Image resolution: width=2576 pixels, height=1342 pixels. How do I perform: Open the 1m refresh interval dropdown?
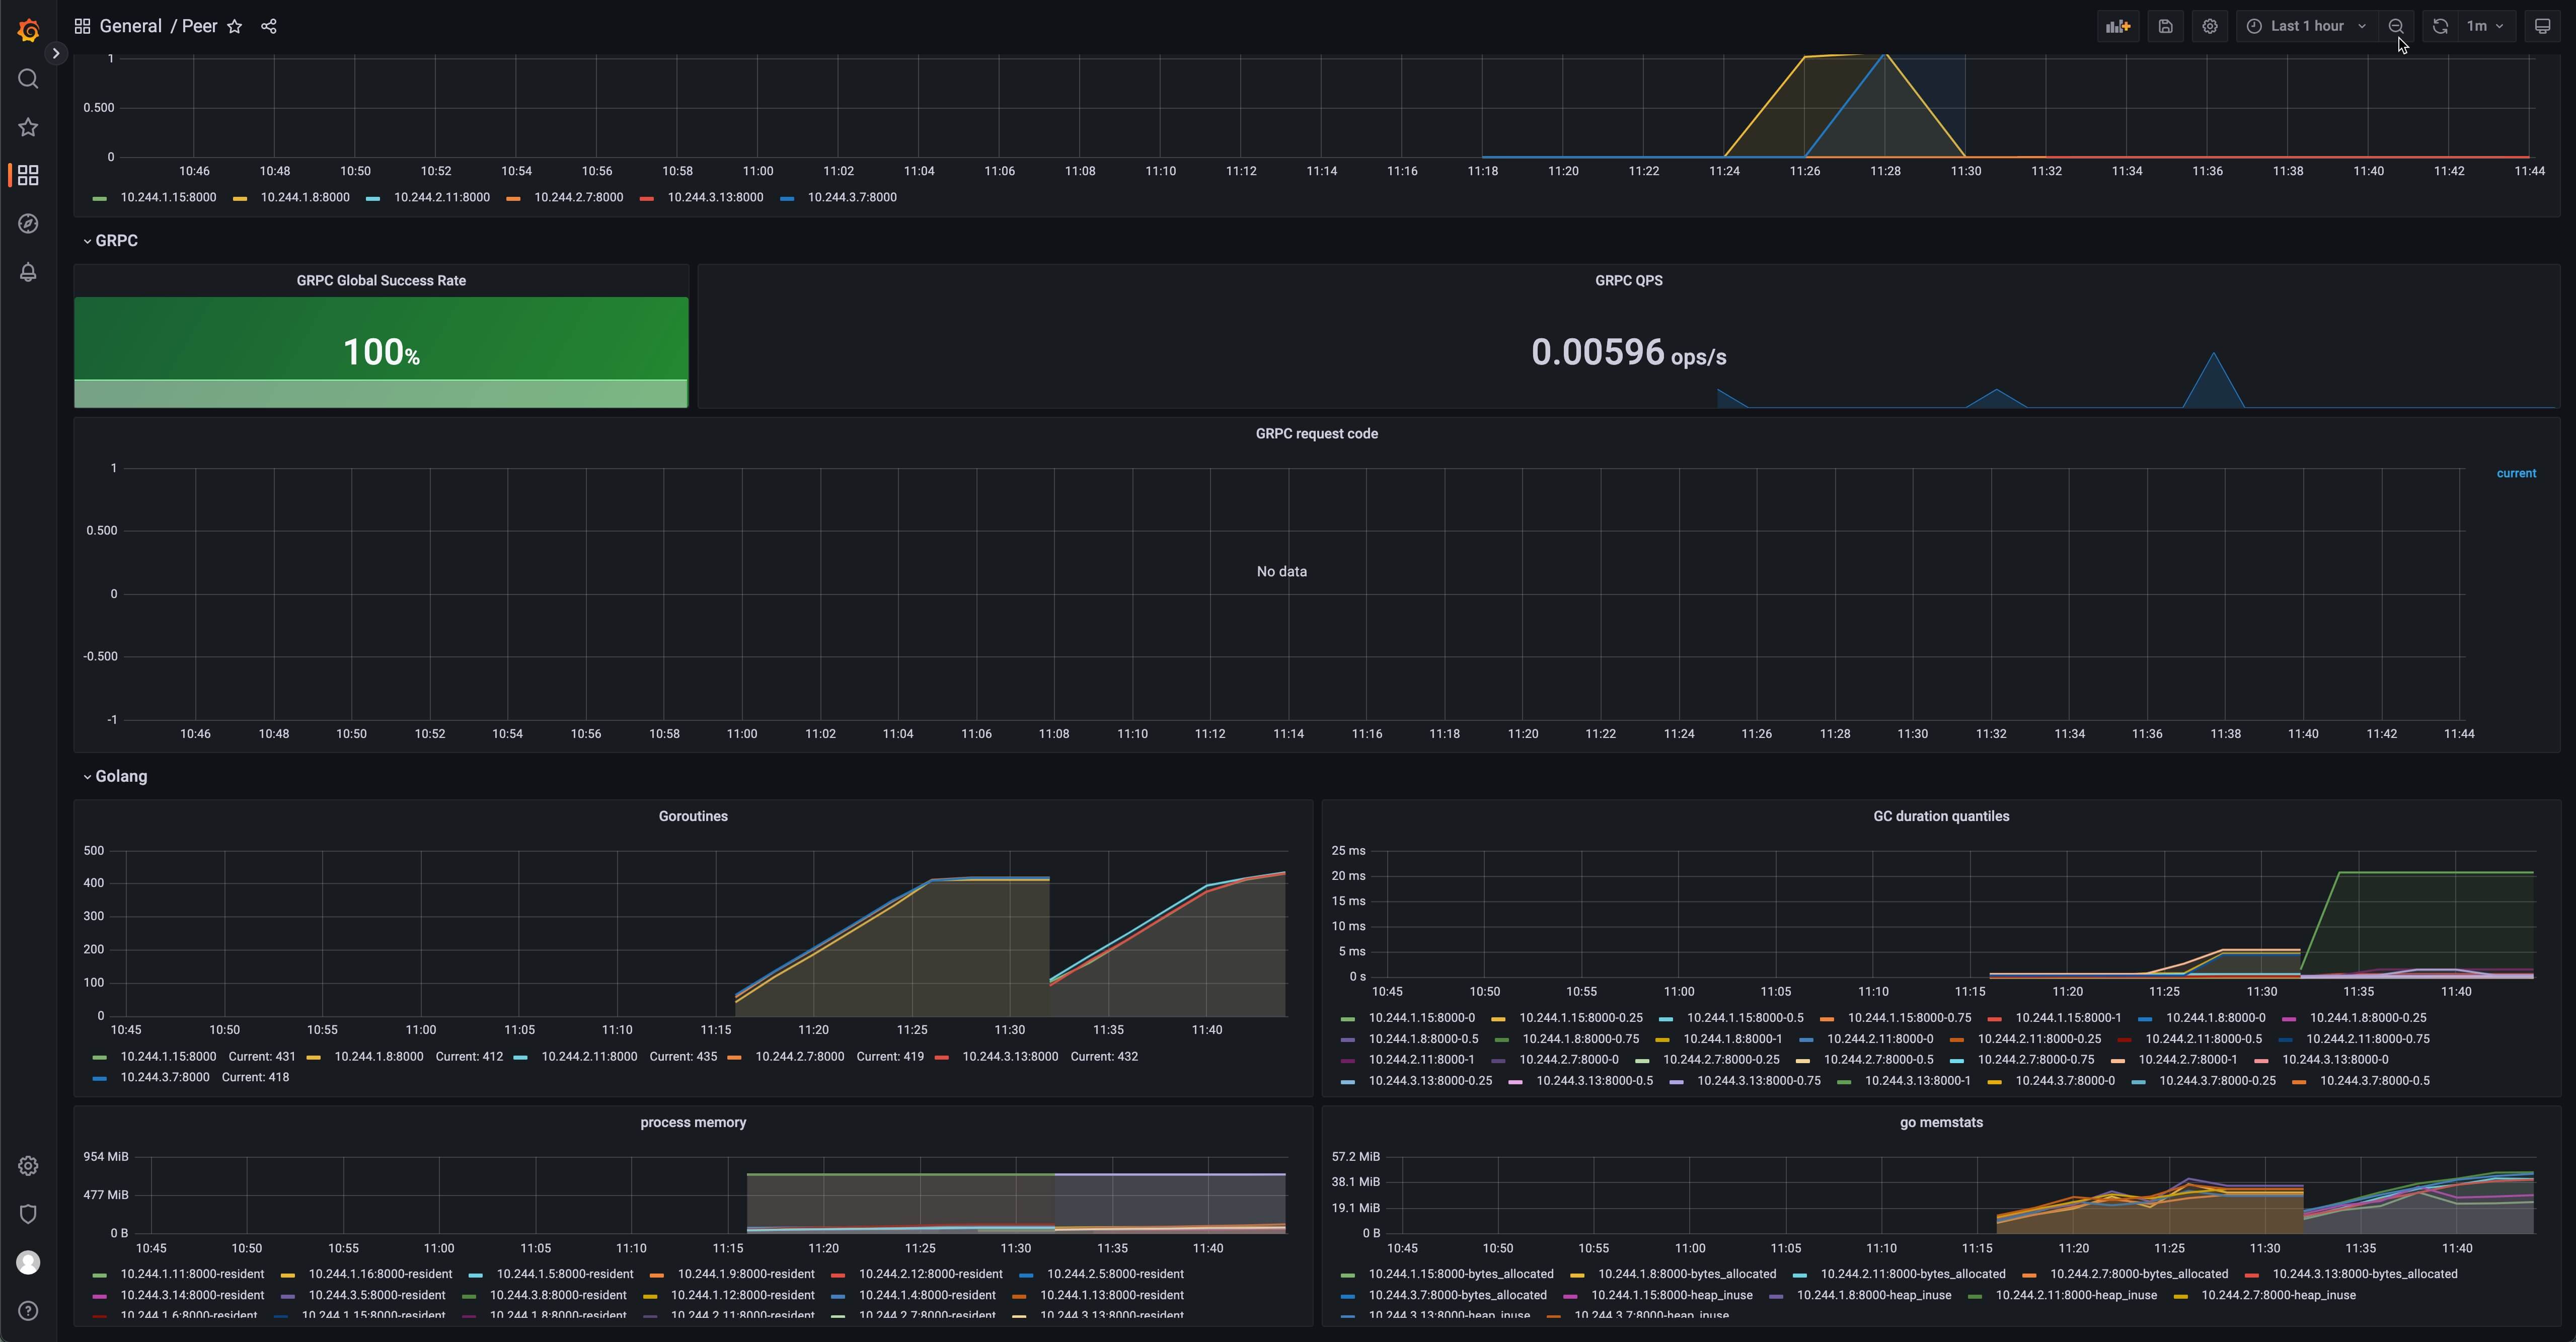(x=2484, y=27)
